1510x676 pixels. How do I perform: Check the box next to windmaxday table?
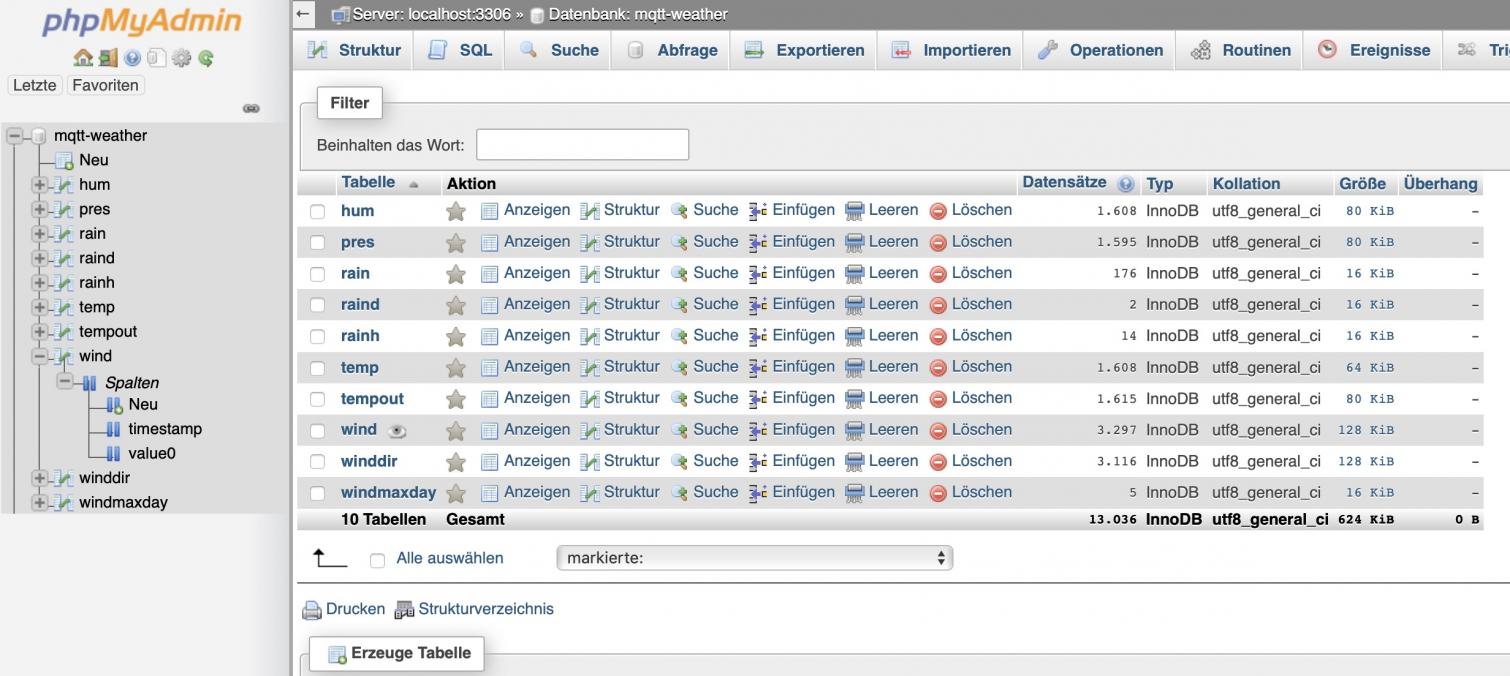(318, 493)
